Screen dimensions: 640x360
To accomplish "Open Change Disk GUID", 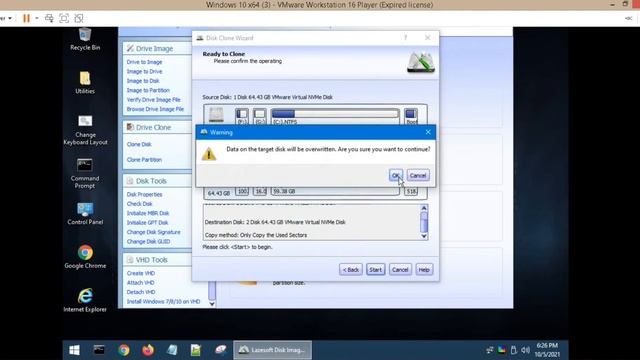I will click(149, 241).
